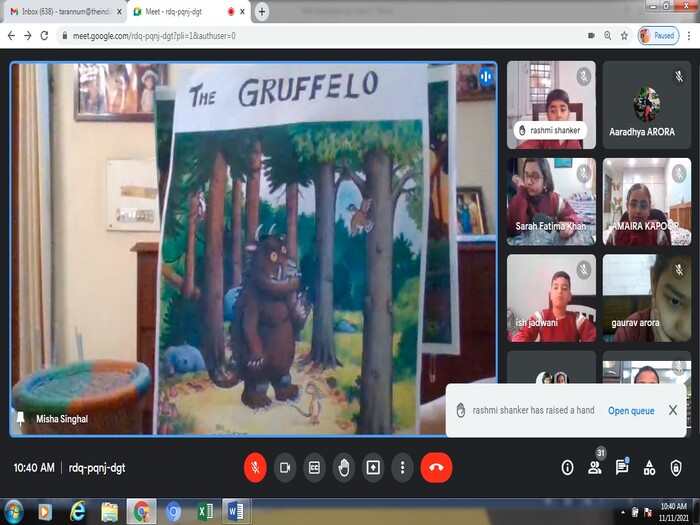Open a new browser tab
The width and height of the screenshot is (700, 525).
pyautogui.click(x=262, y=12)
